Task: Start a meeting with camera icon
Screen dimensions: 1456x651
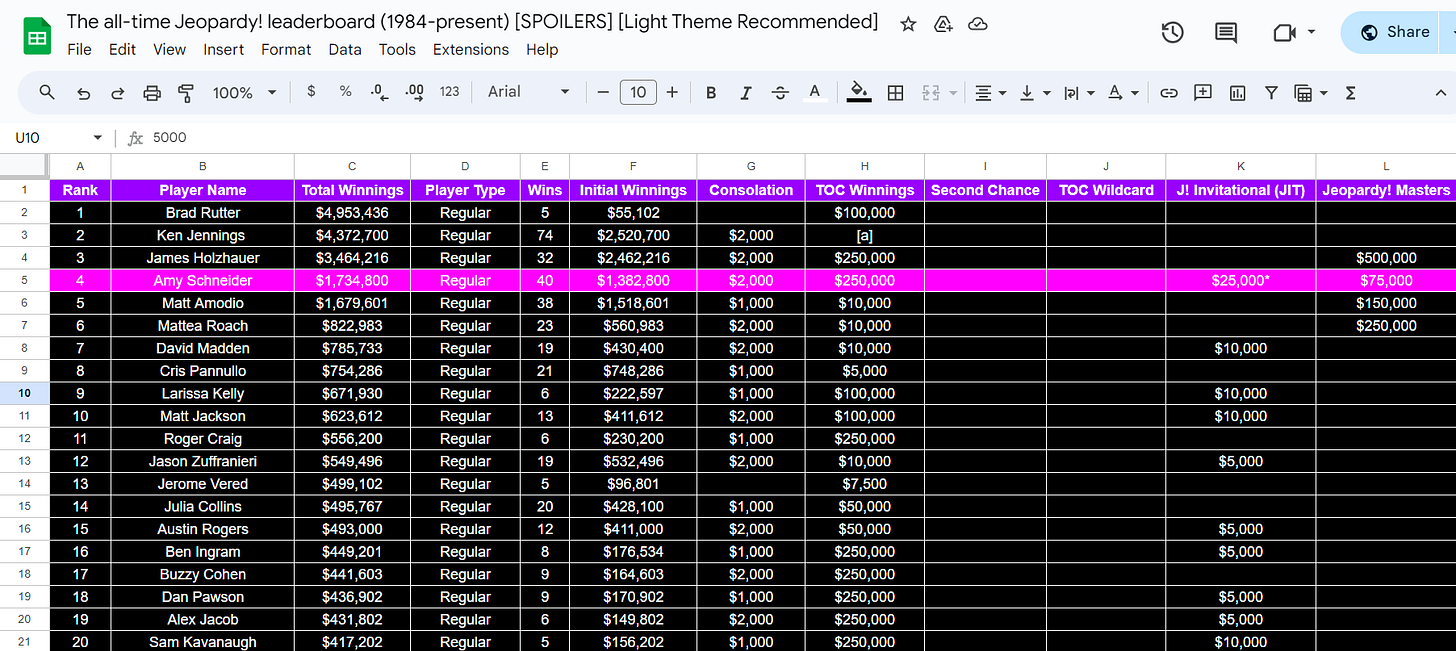Action: pos(1285,33)
